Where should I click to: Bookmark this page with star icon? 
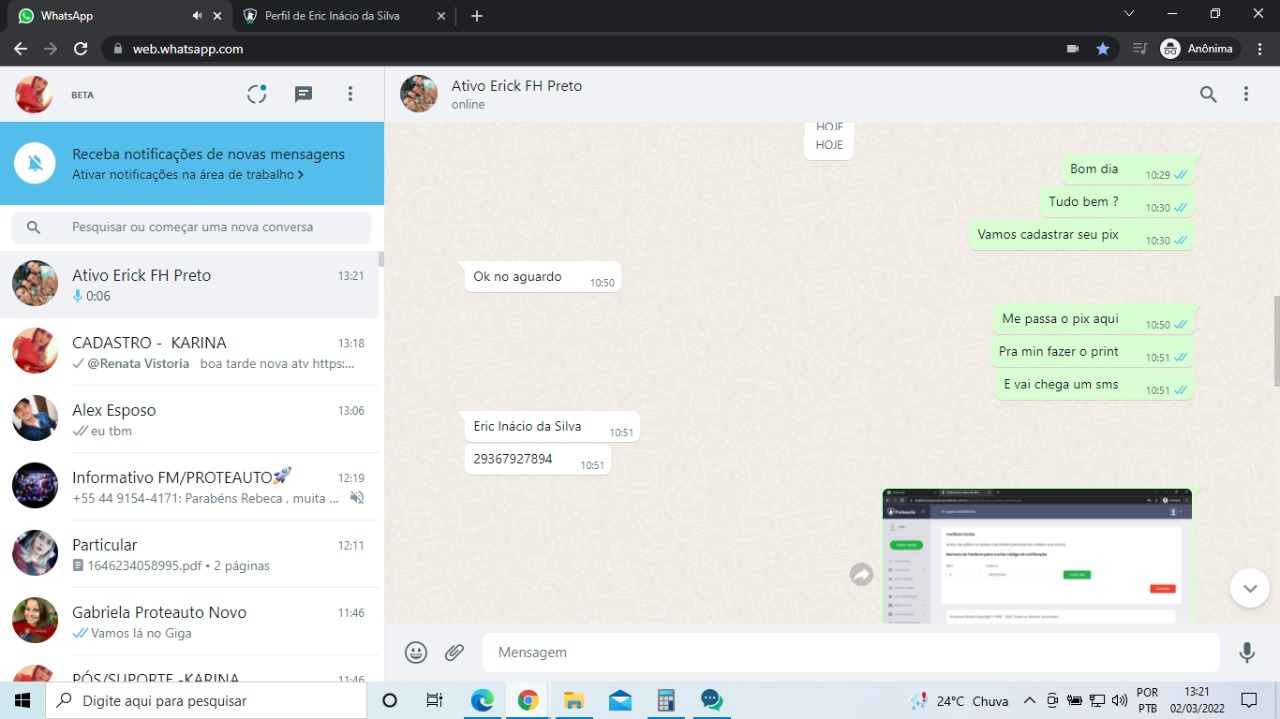(1103, 48)
